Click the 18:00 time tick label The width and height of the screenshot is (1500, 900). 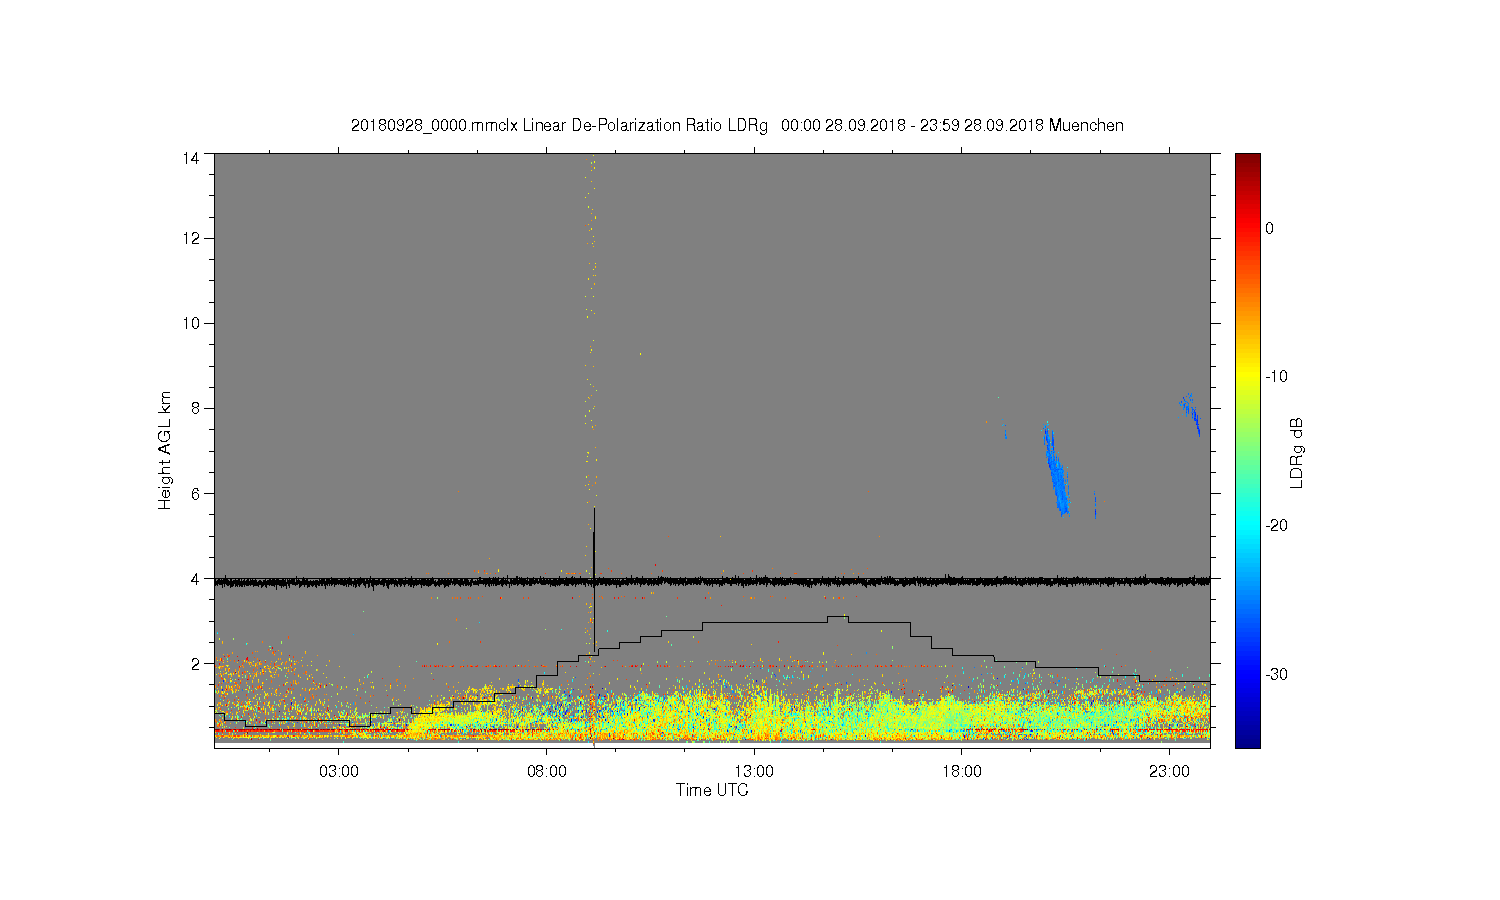click(961, 772)
